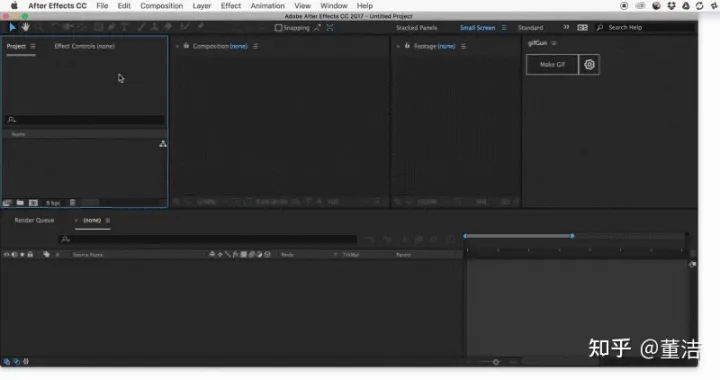This screenshot has width=720, height=380.
Task: Open project flowchart view icon
Action: (163, 144)
